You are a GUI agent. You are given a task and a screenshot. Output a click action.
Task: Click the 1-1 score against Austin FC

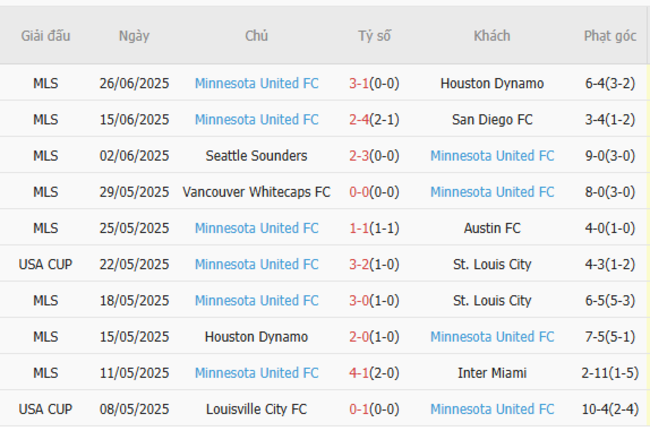[359, 228]
